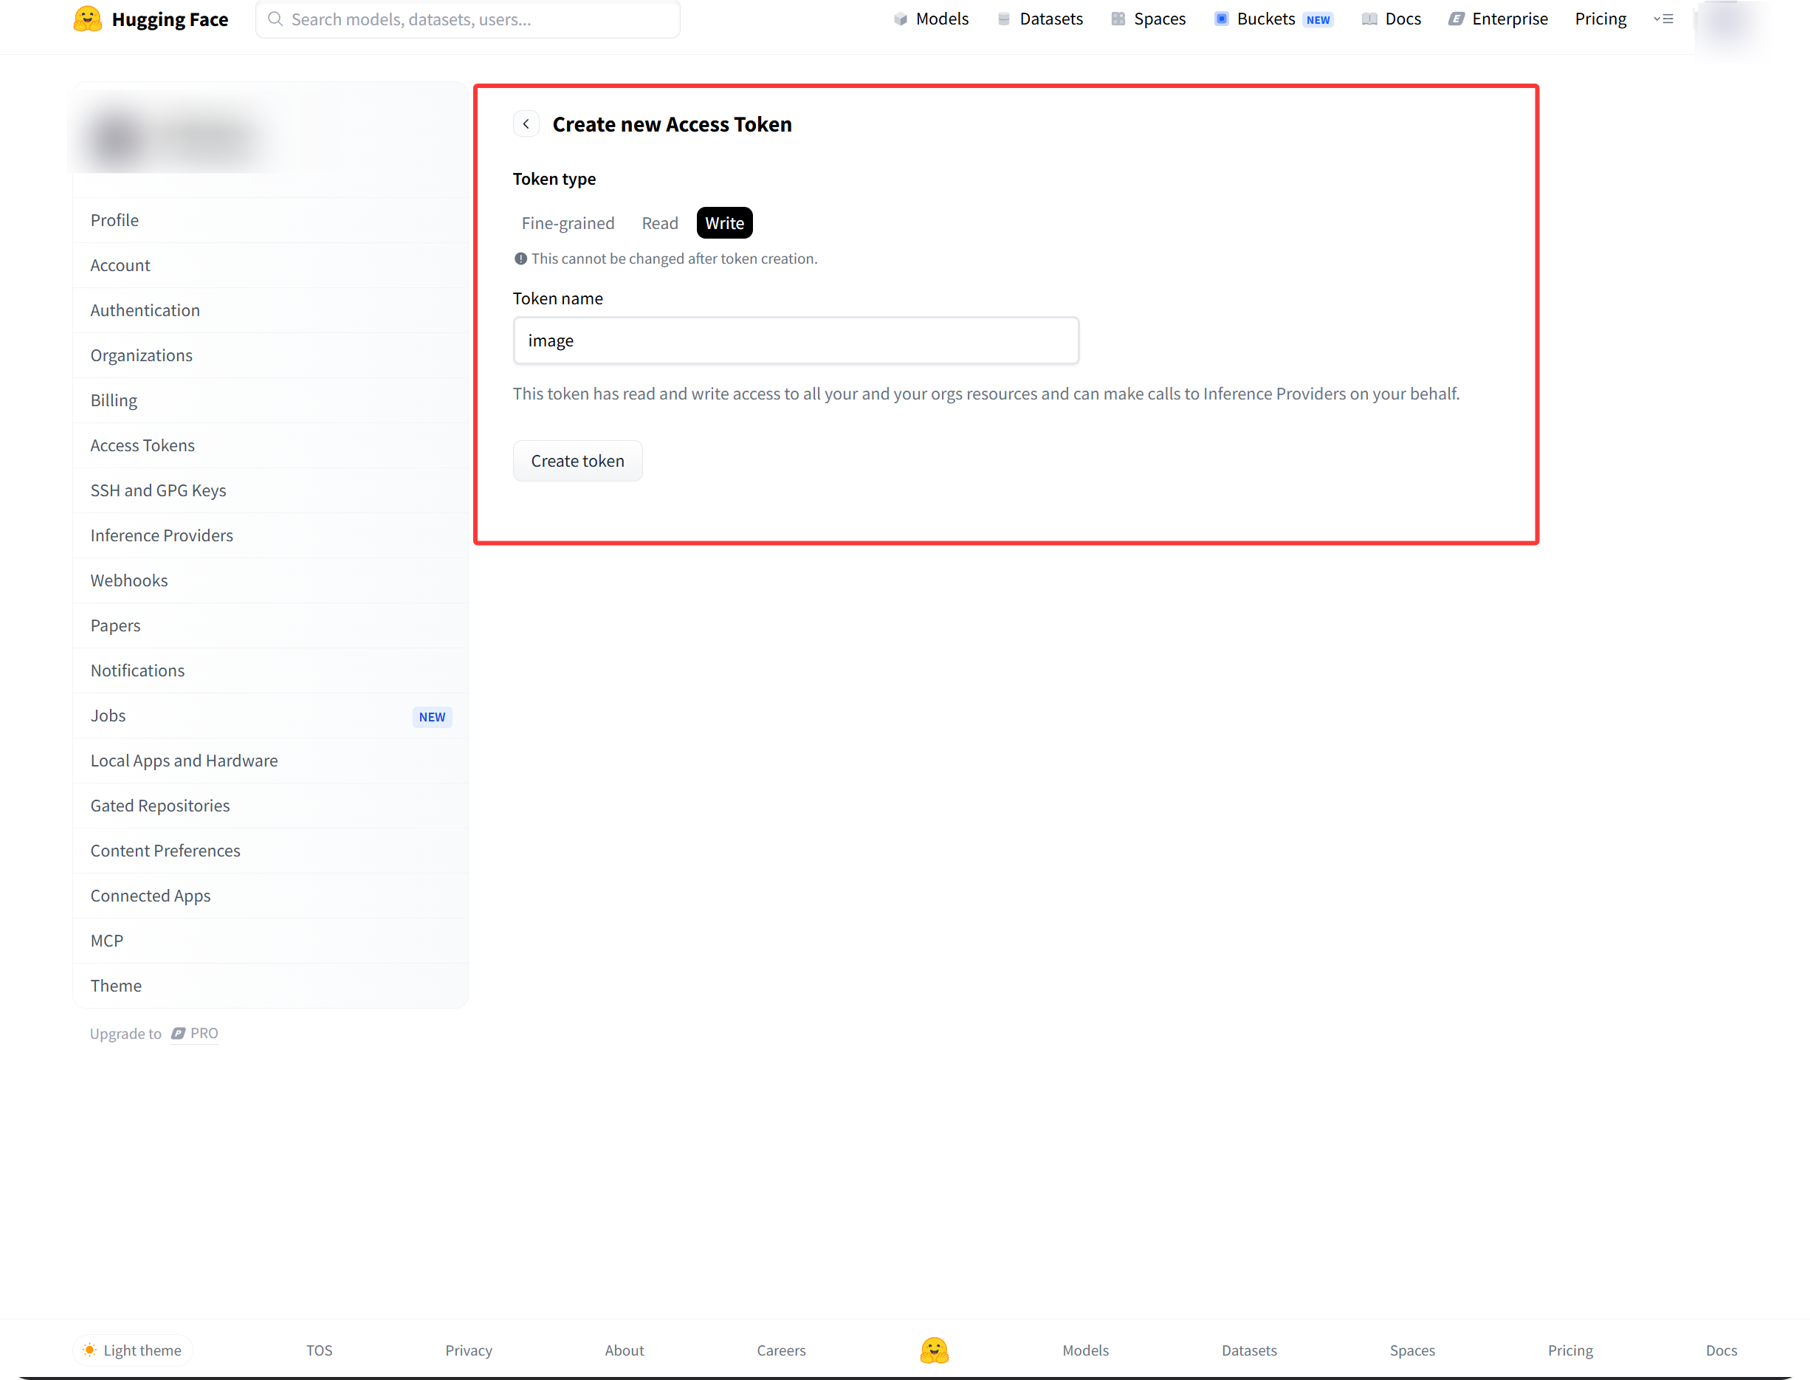The height and width of the screenshot is (1380, 1810).
Task: Open the blurred user avatar menu
Action: (x=1728, y=24)
